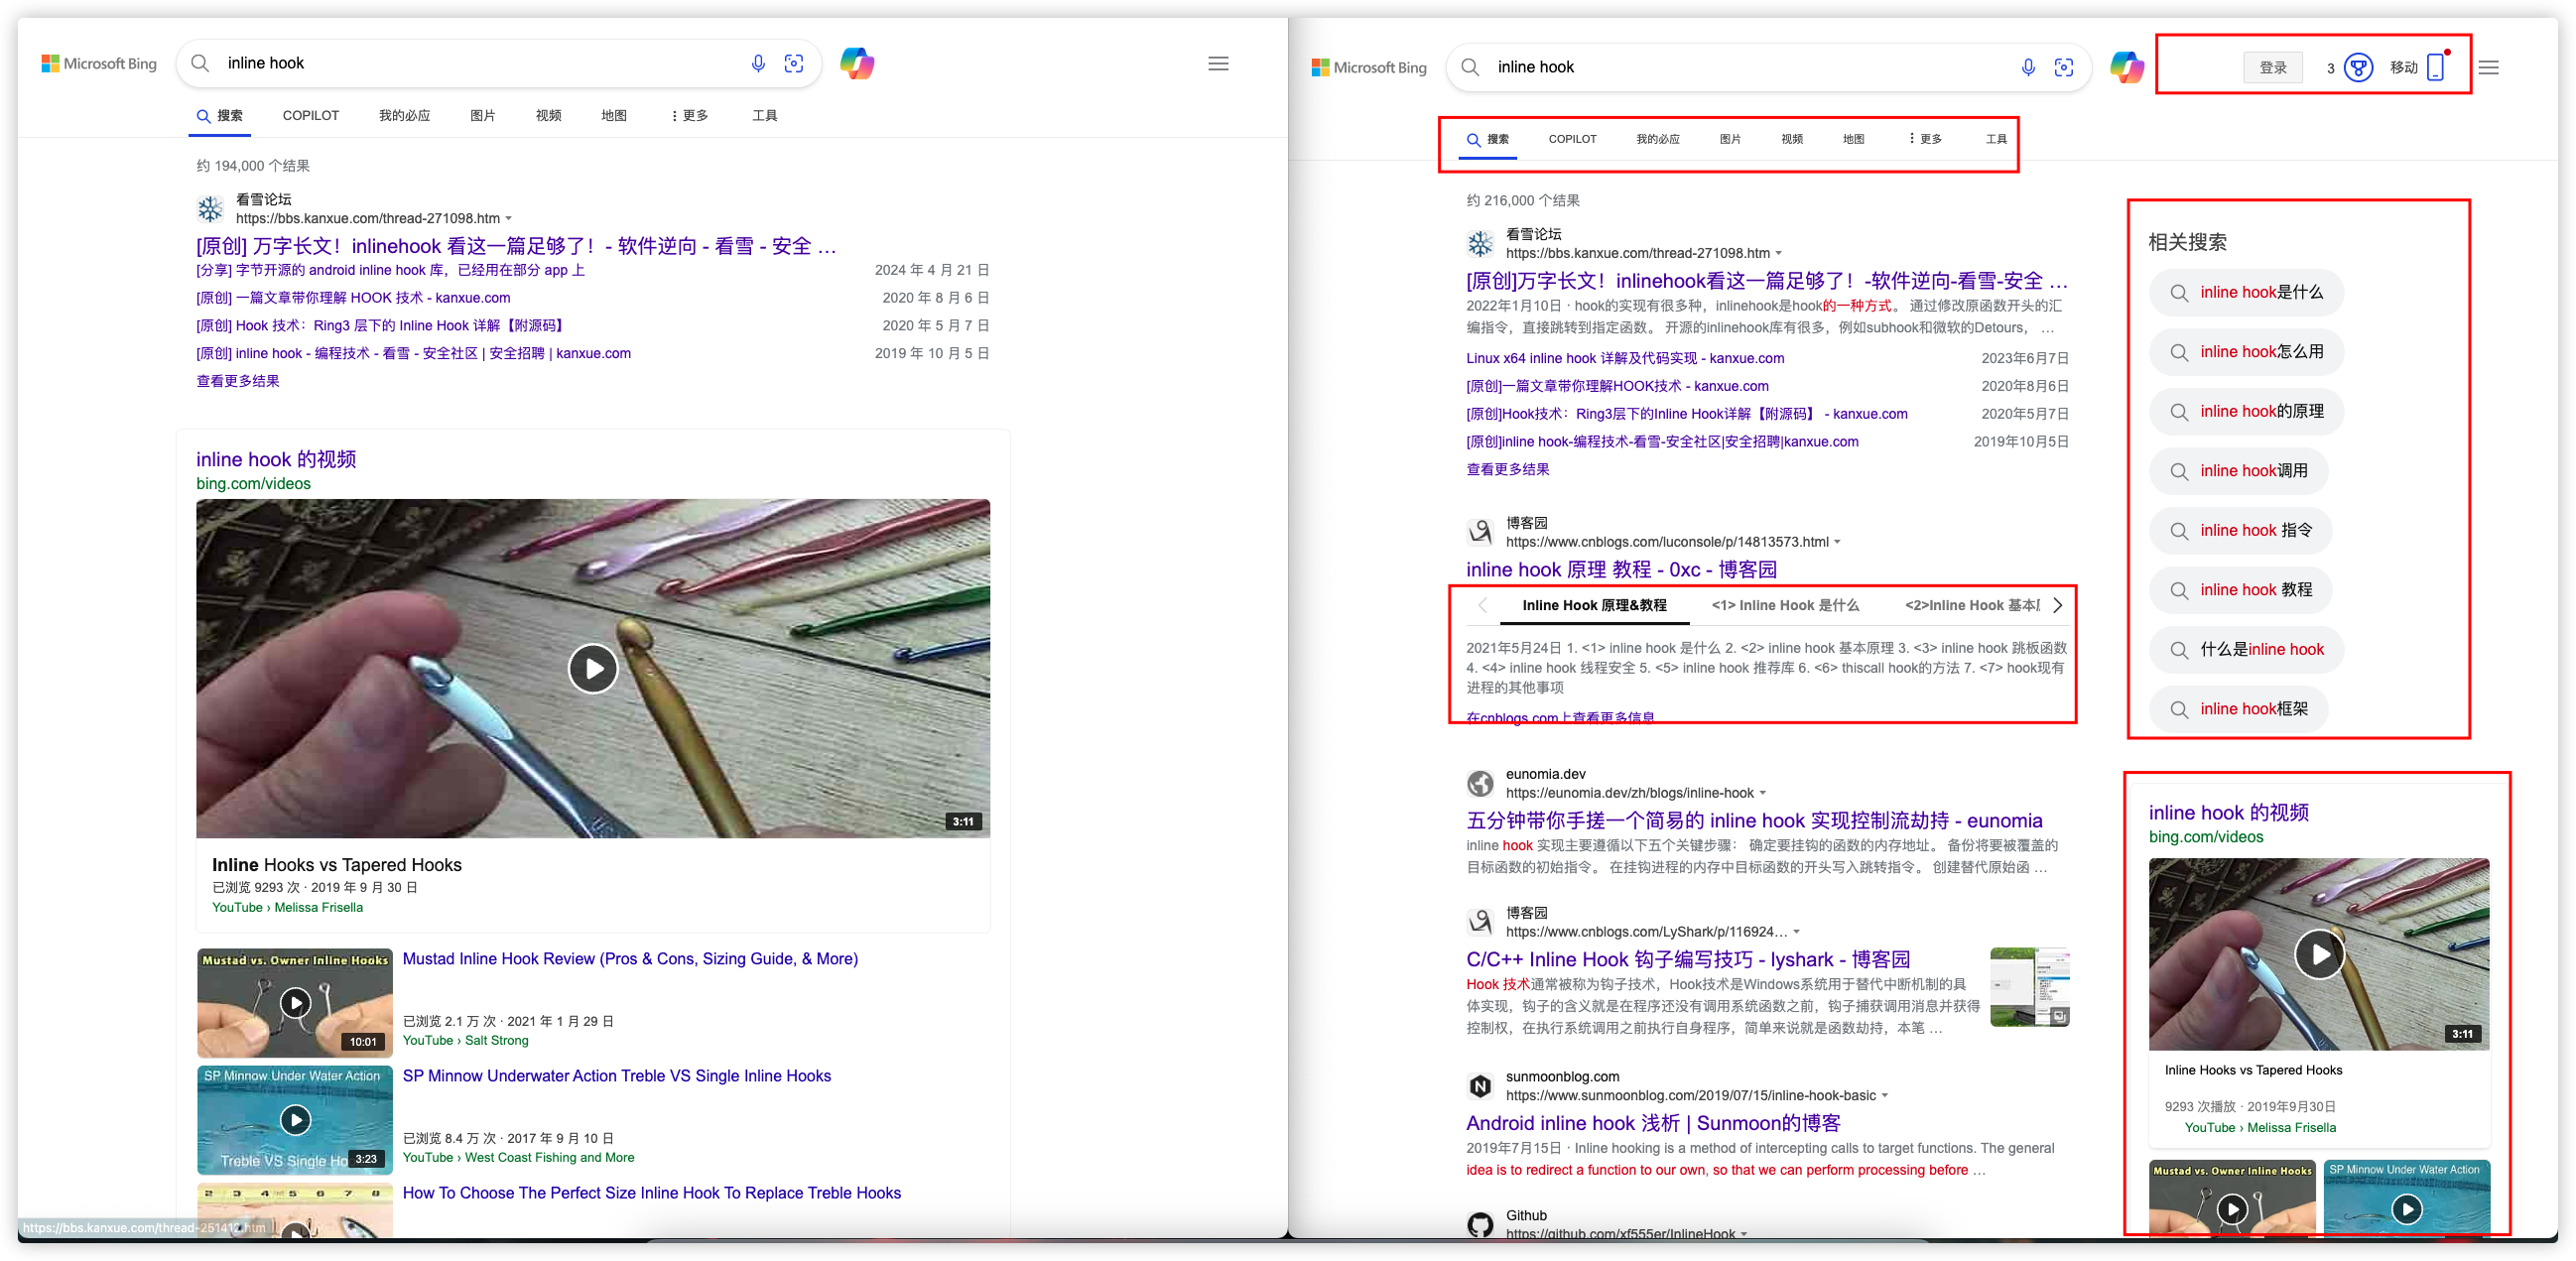The image size is (2576, 1261).
Task: Click visual search camera icon in left window
Action: coord(794,63)
